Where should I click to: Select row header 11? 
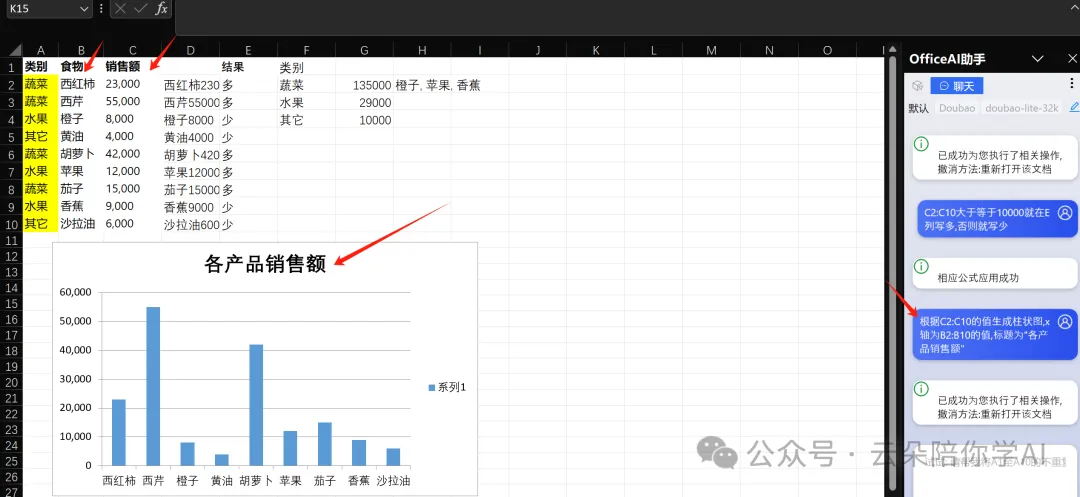point(11,240)
